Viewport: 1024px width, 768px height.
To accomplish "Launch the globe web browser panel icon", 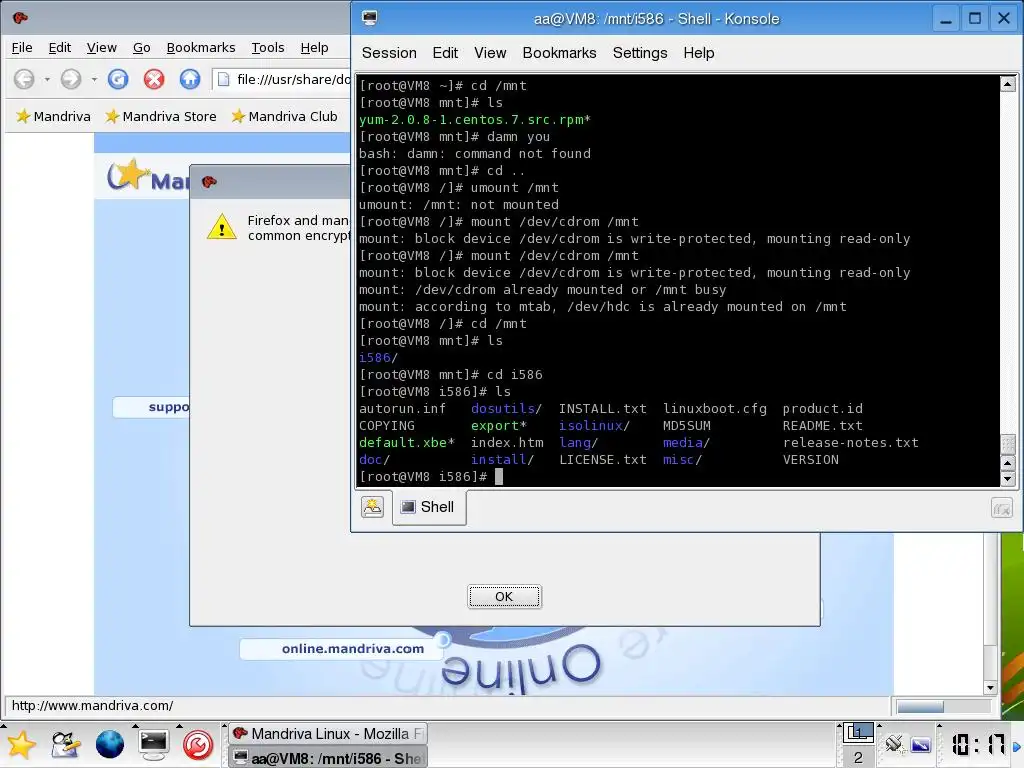I will [110, 745].
